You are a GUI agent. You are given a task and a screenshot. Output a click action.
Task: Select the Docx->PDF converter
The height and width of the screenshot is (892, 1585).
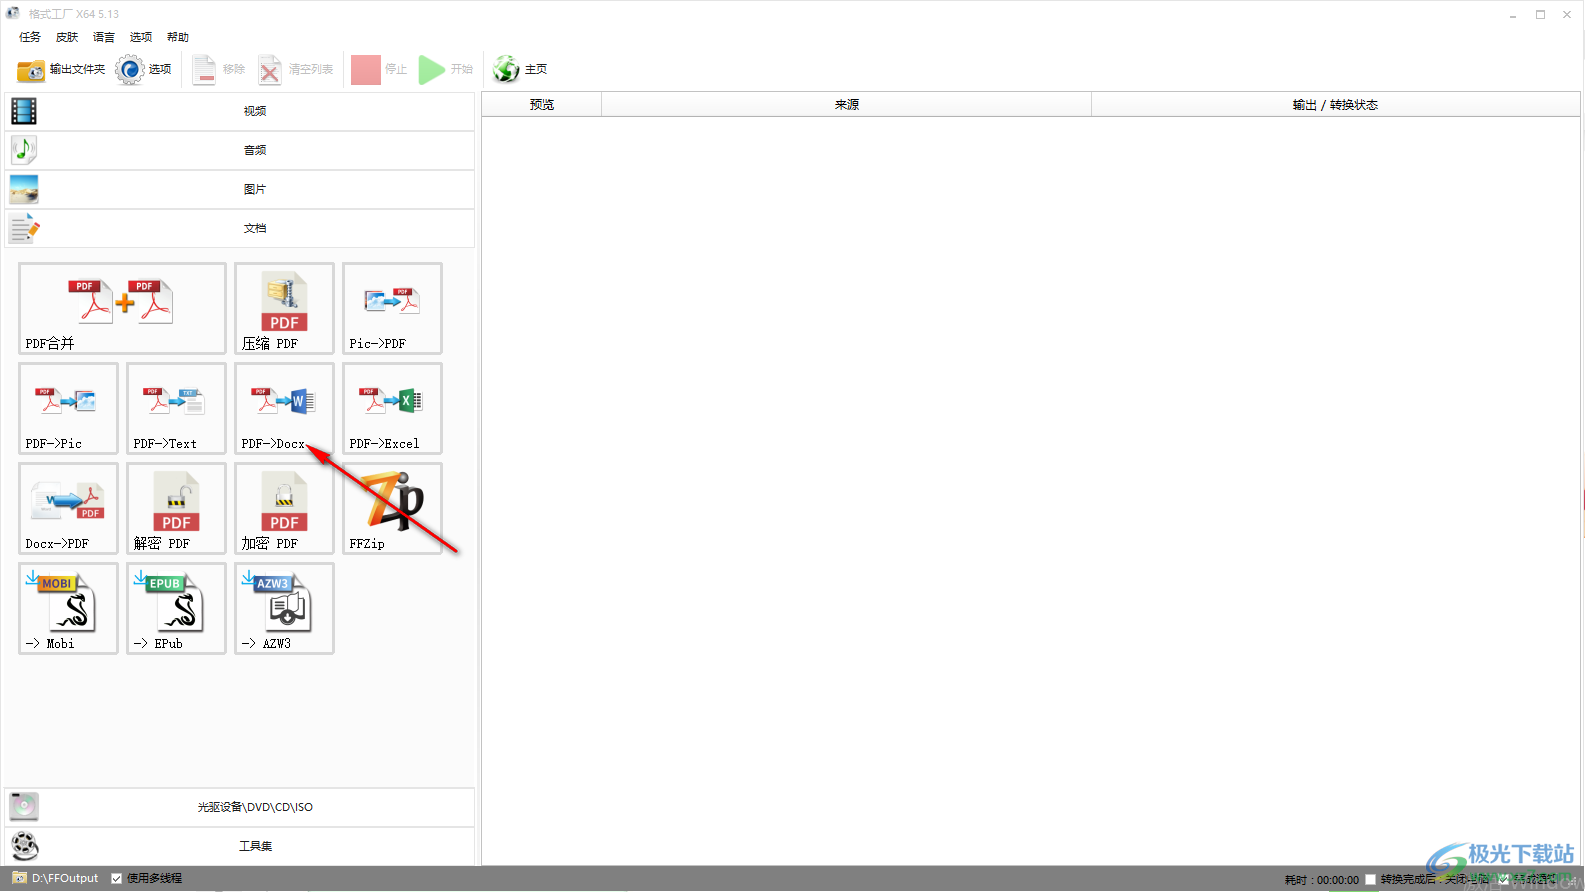click(x=68, y=508)
